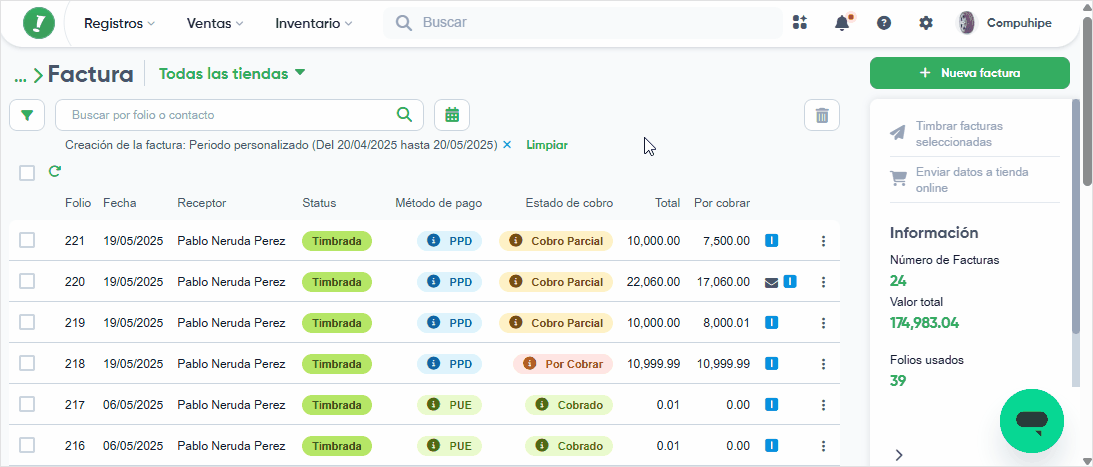This screenshot has width=1093, height=467.
Task: Select the checkbox for folio 220
Action: (x=26, y=282)
